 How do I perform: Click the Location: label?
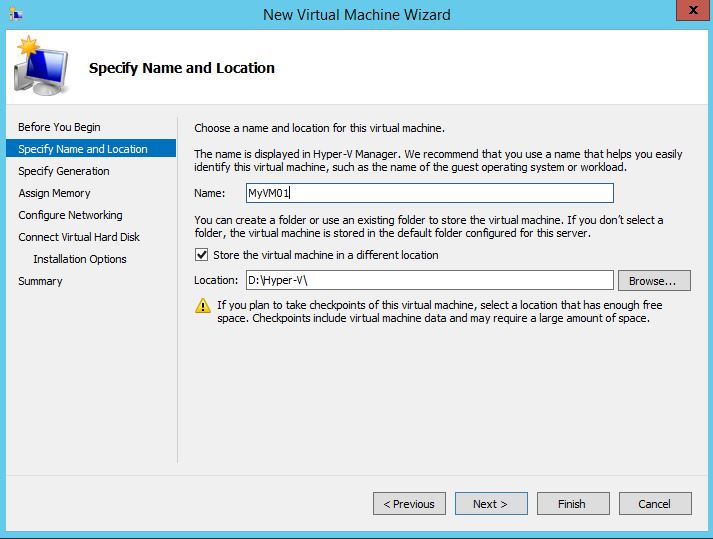click(x=216, y=280)
